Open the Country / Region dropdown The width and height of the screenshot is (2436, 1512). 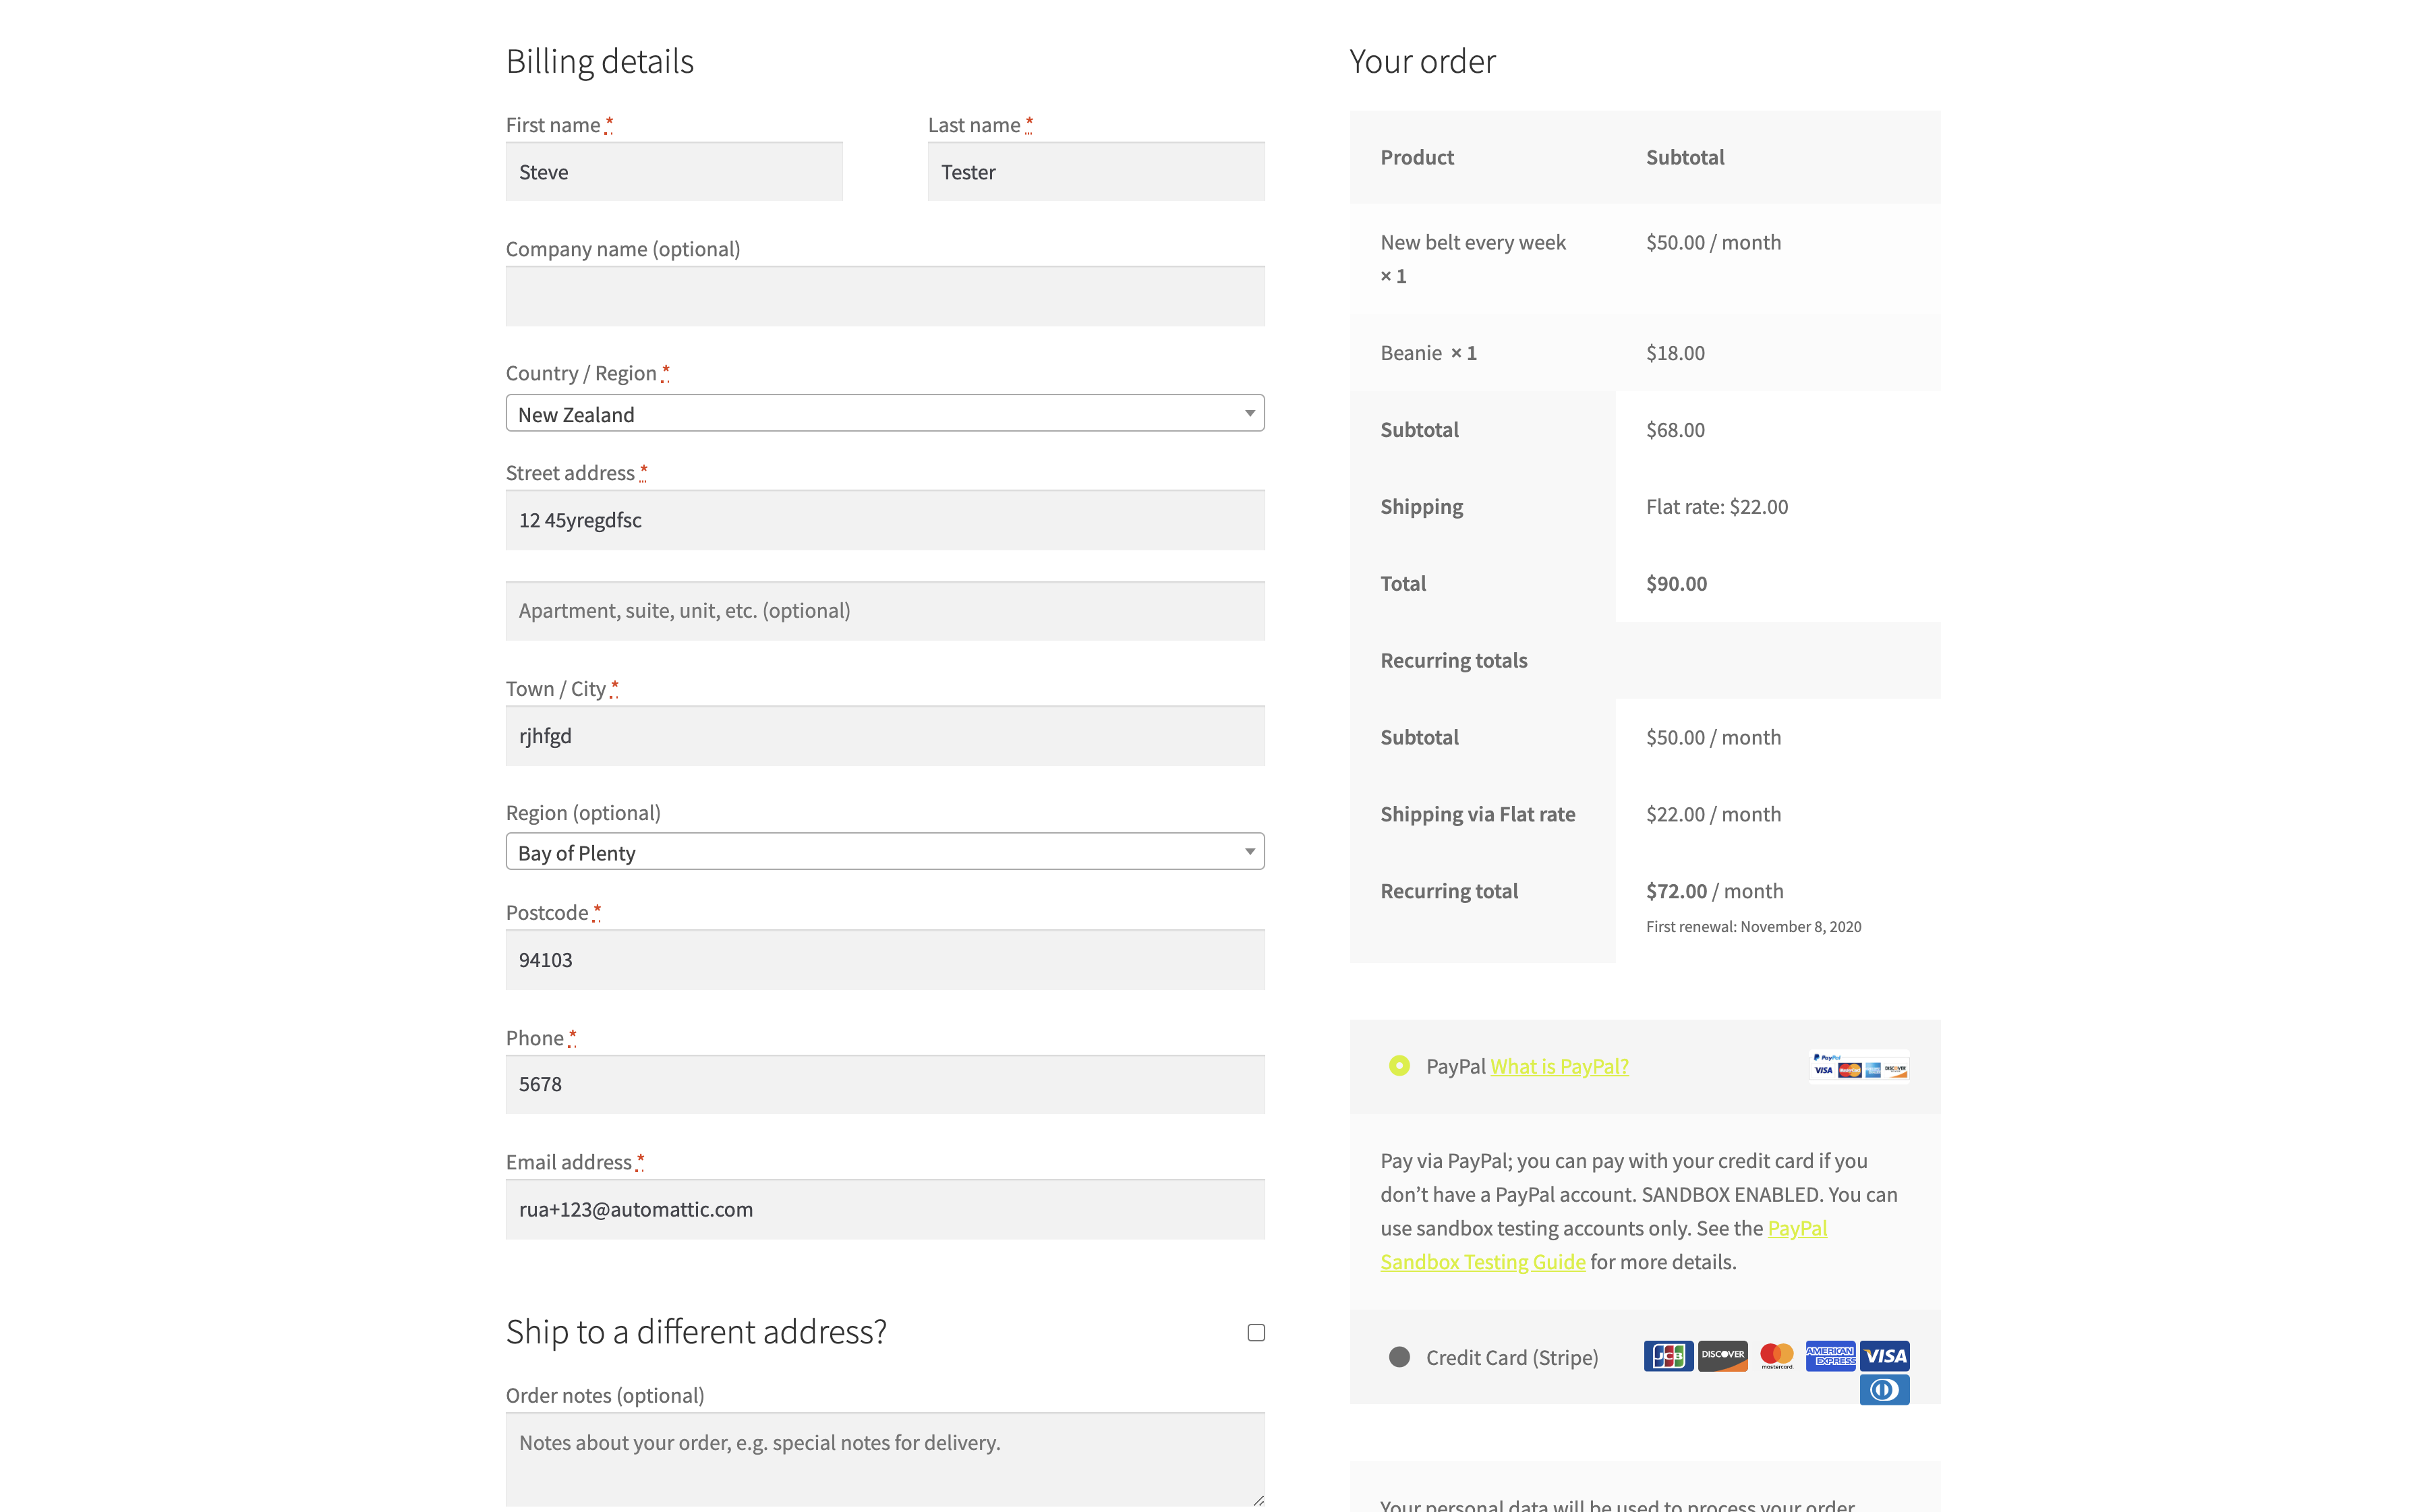tap(884, 413)
